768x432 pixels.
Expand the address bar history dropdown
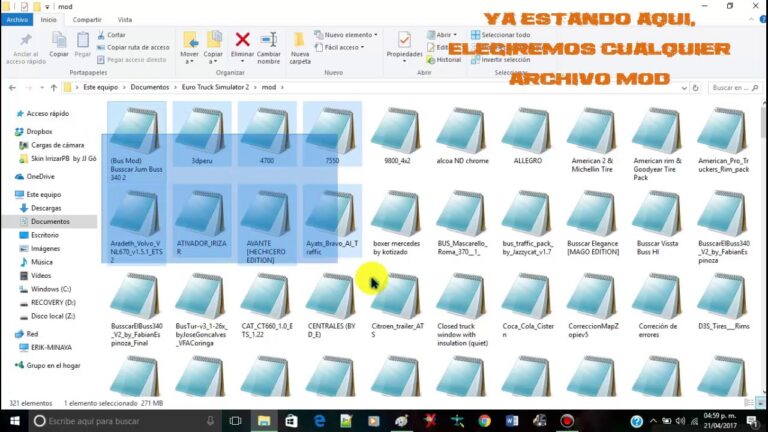[x=684, y=88]
